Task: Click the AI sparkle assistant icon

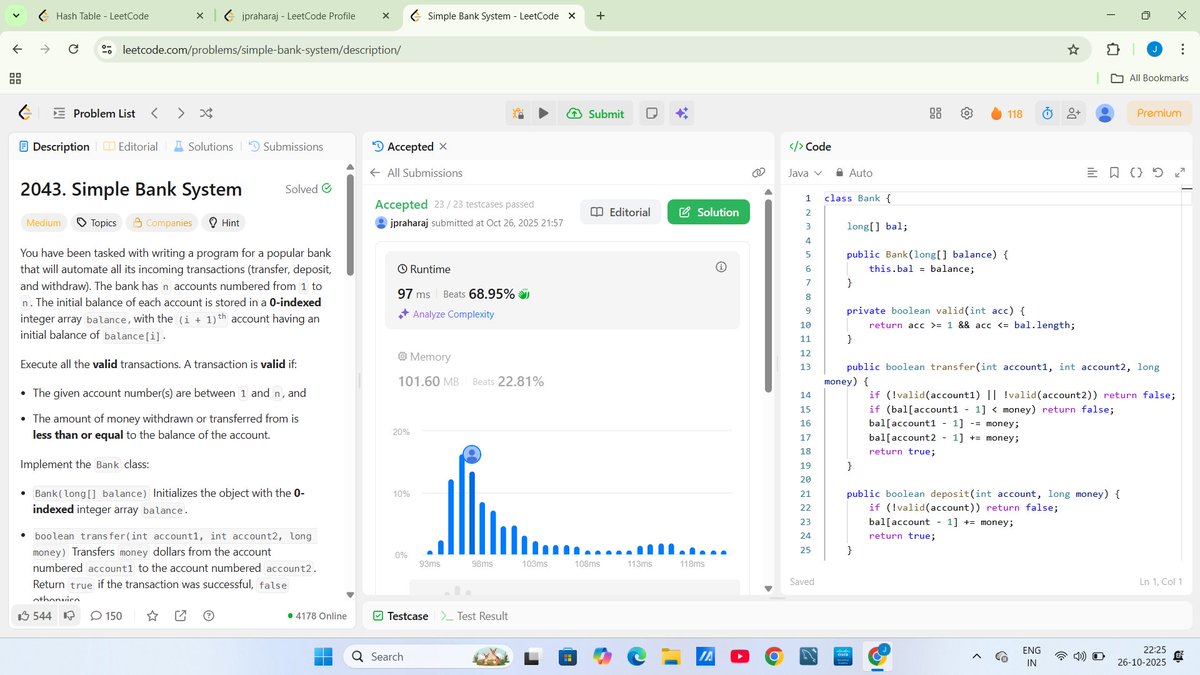Action: (681, 114)
